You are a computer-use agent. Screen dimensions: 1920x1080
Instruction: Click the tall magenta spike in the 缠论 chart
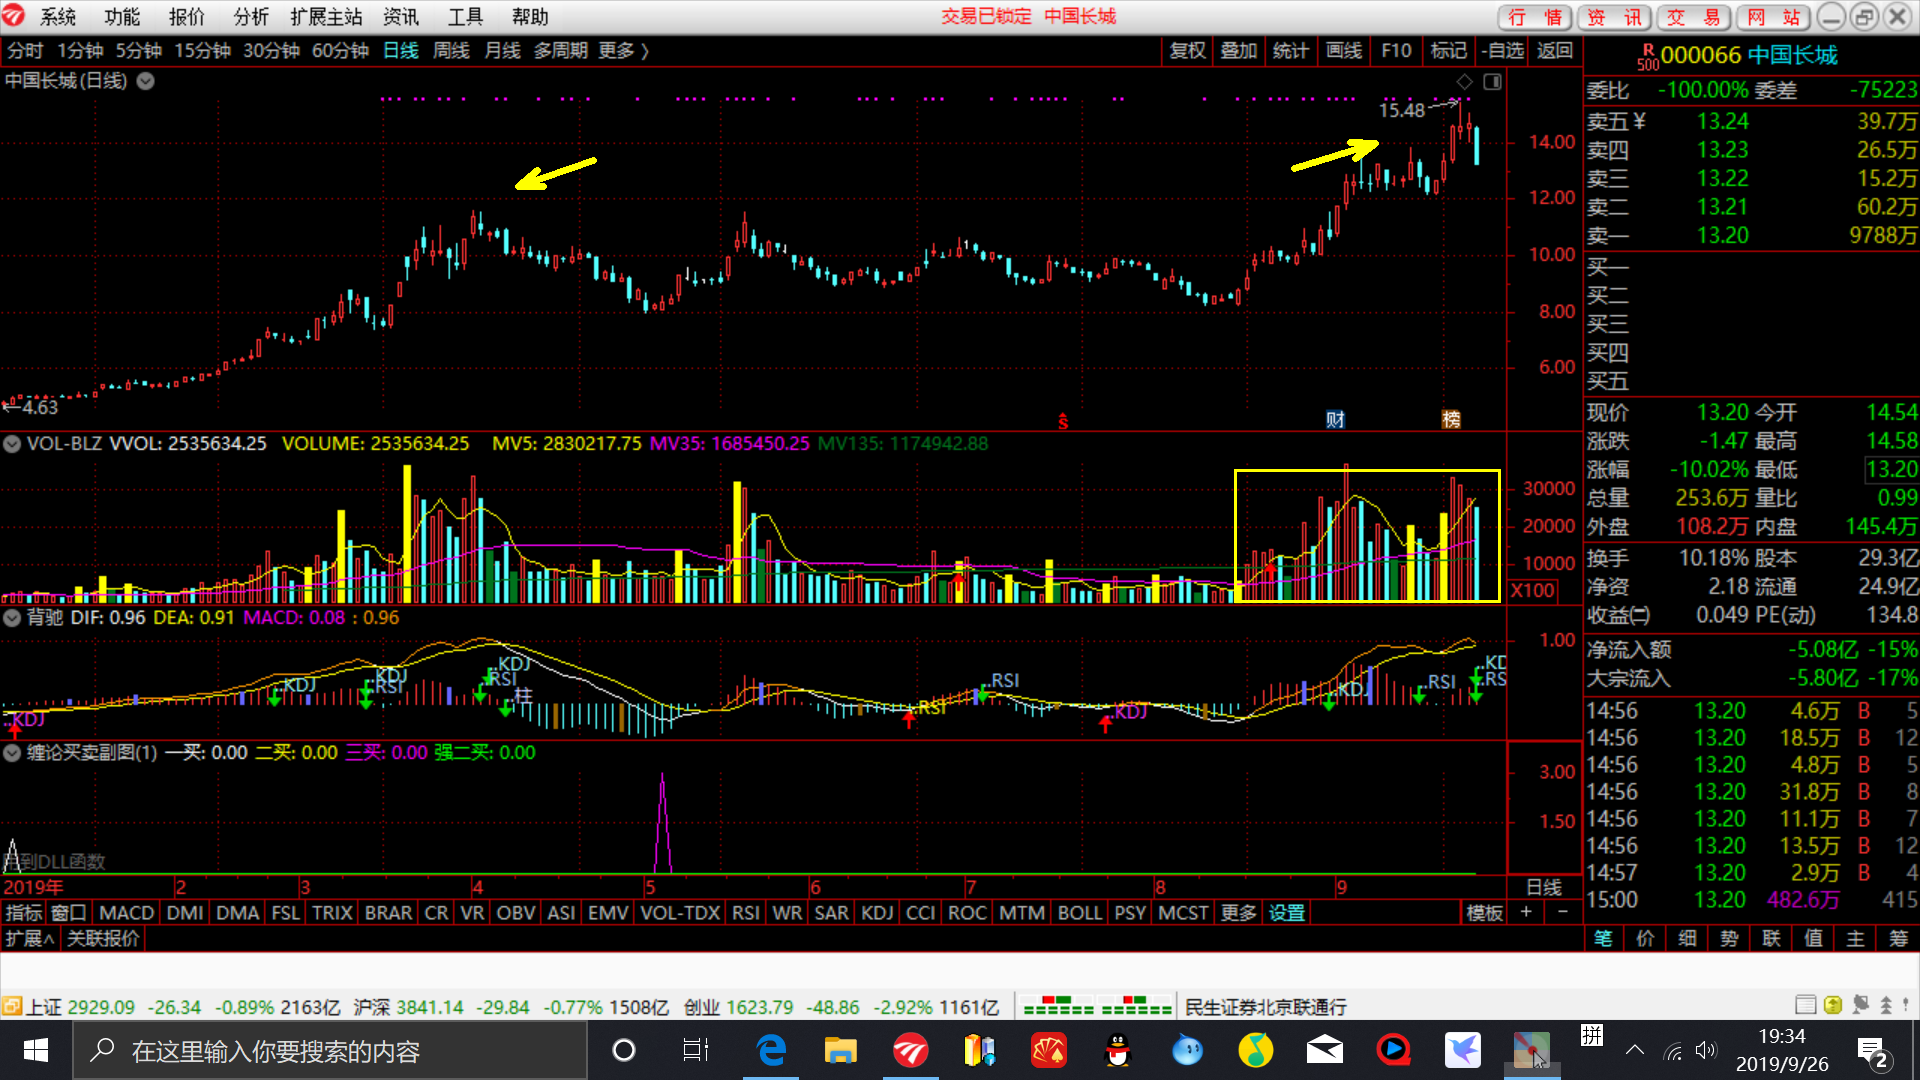[662, 822]
